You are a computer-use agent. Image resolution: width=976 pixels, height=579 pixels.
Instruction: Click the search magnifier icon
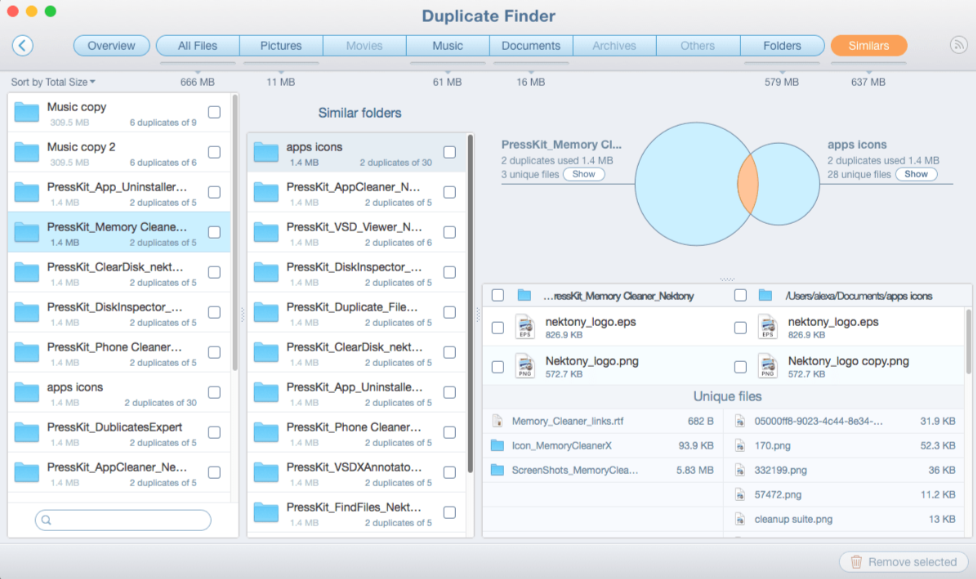[46, 520]
